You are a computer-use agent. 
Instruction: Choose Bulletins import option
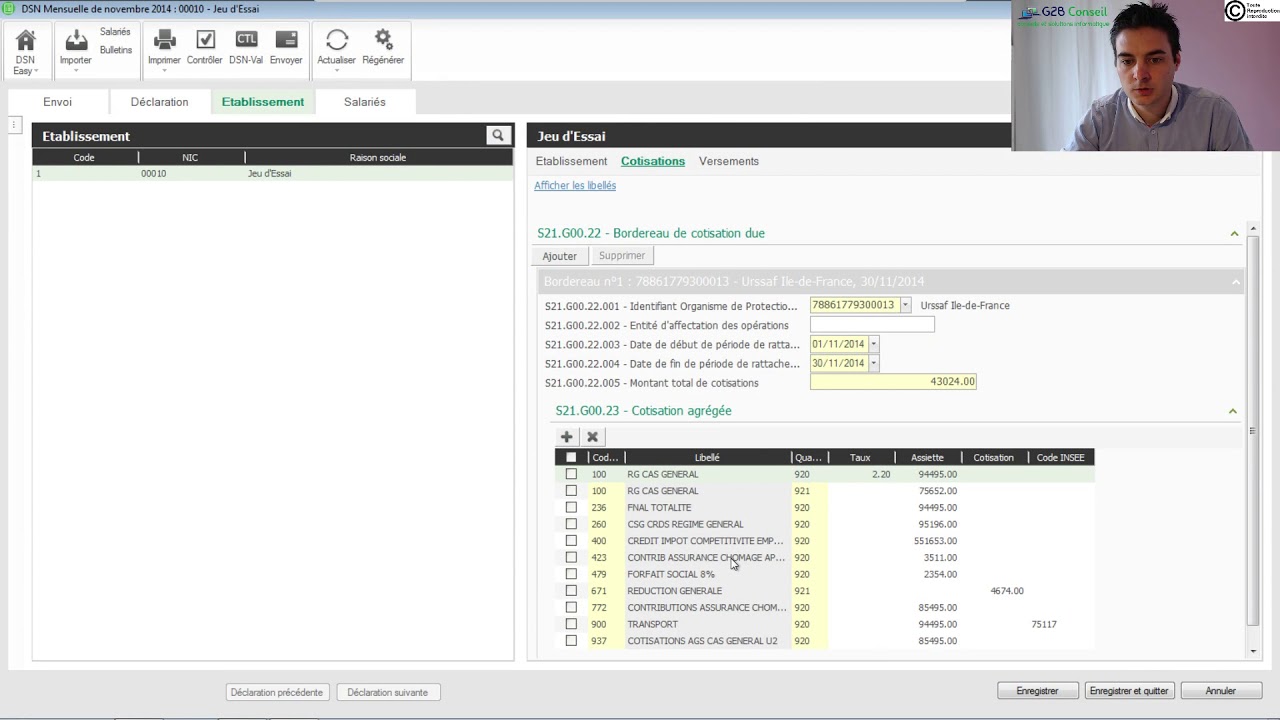[x=116, y=50]
